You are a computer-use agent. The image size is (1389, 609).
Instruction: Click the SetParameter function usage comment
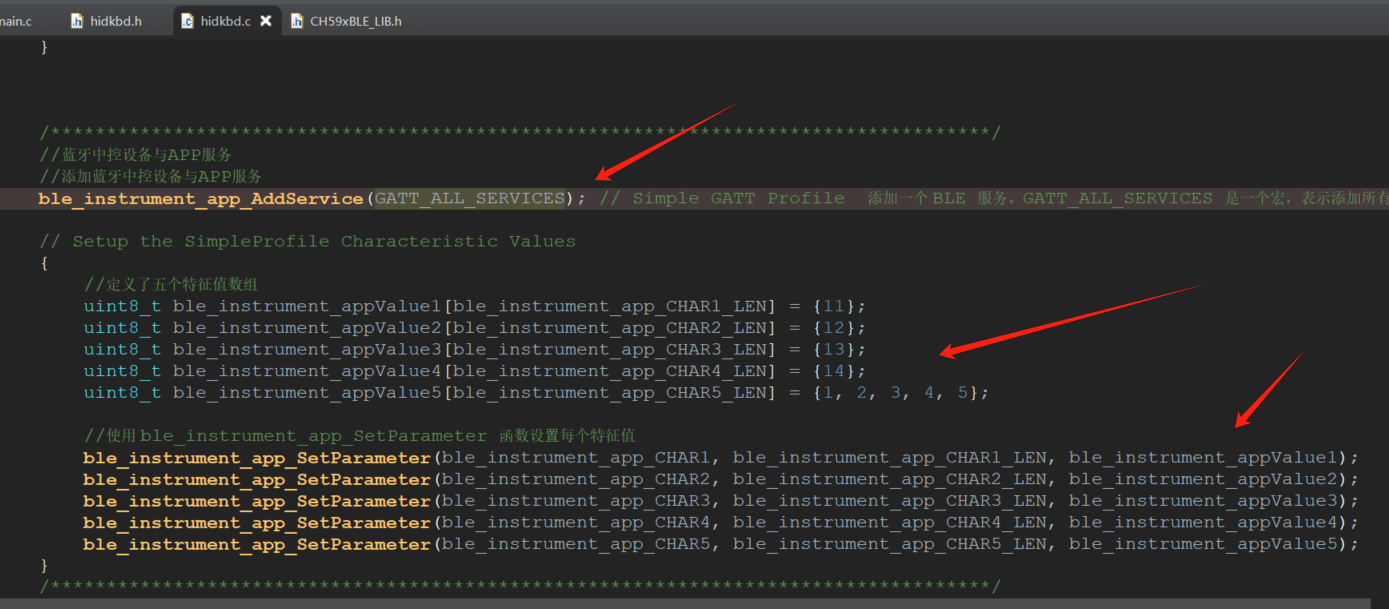coord(359,436)
